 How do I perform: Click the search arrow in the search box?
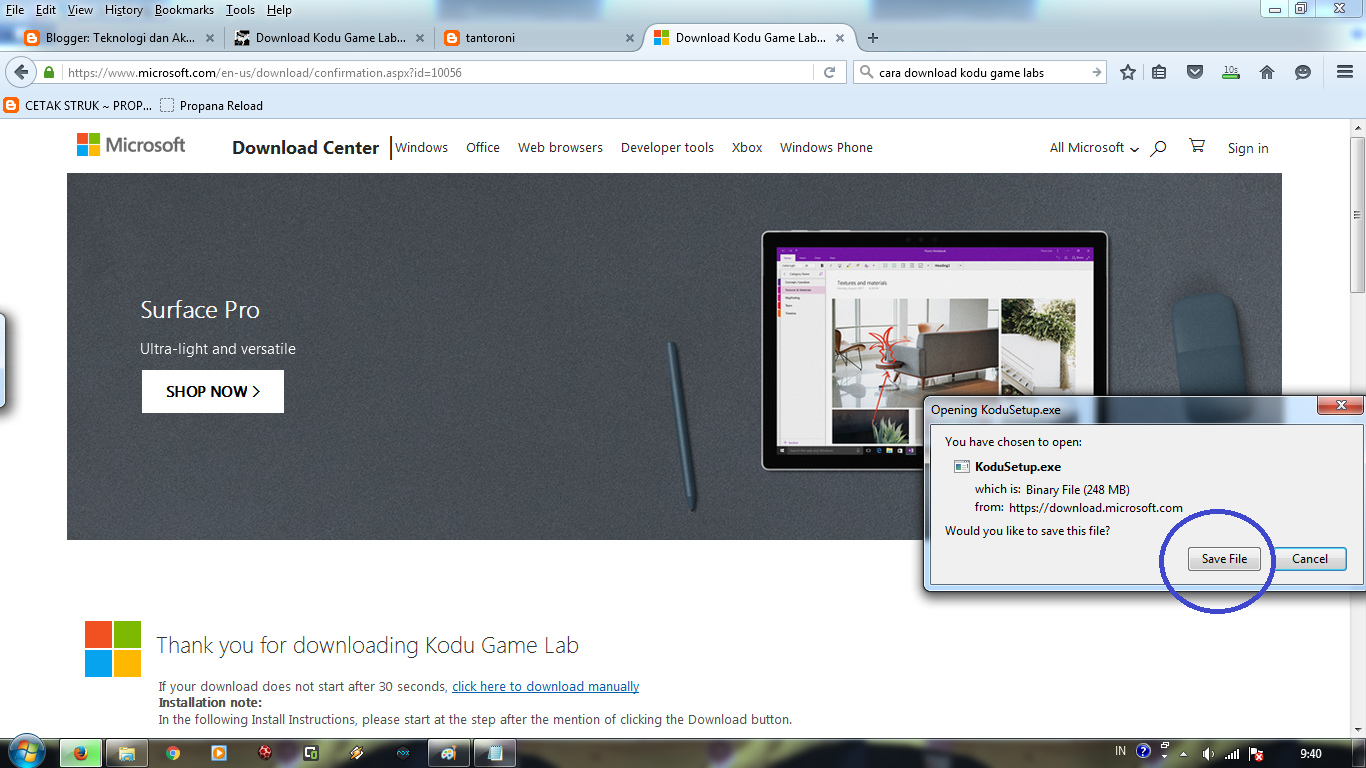tap(1097, 72)
